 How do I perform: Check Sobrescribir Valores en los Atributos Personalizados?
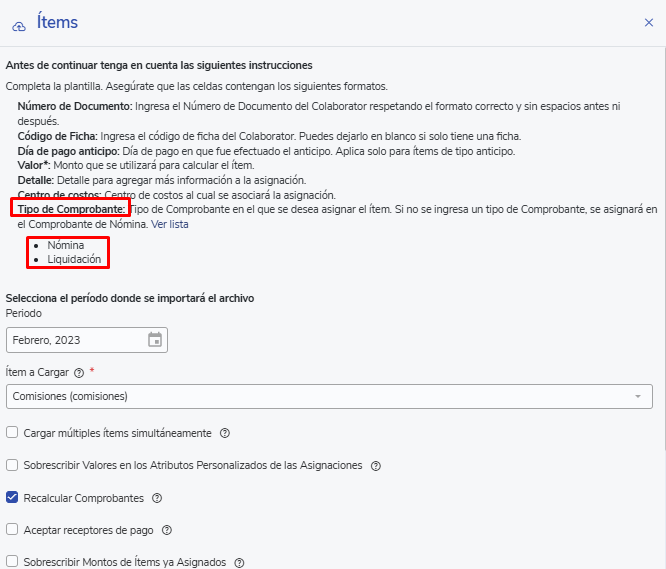pos(12,465)
